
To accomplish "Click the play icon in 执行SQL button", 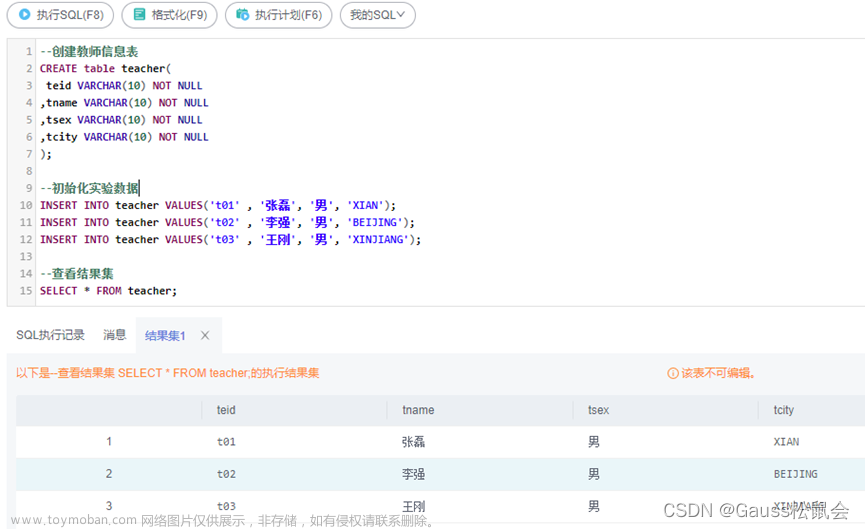I will click(x=24, y=14).
